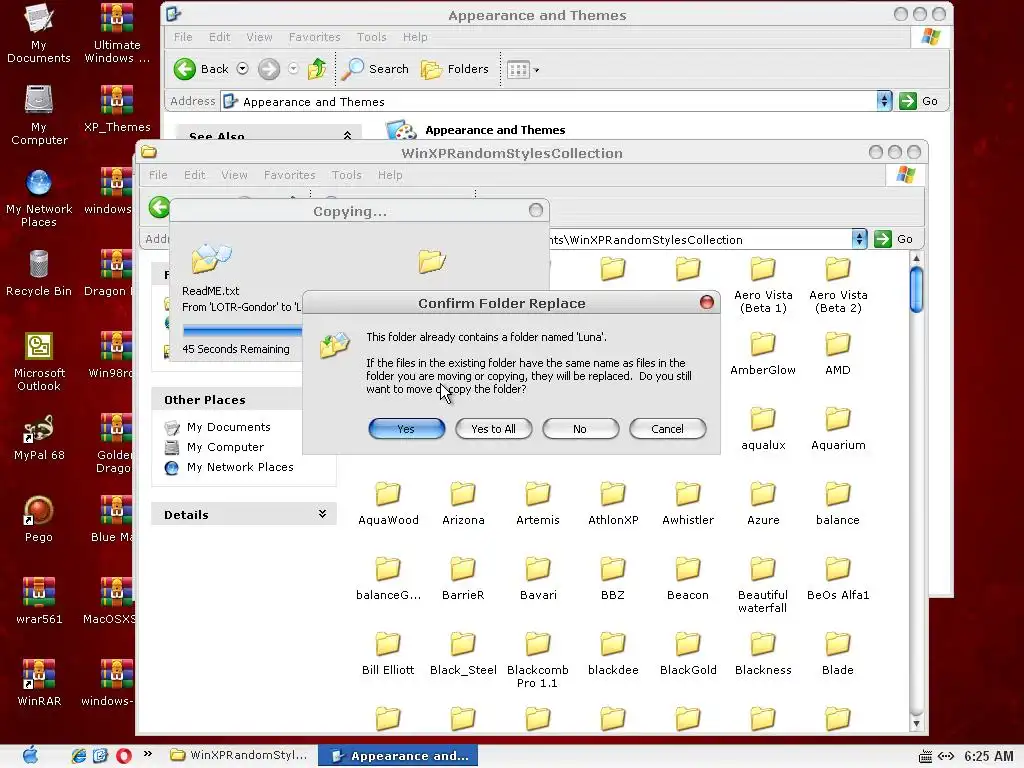
Task: Select the Awhistler folder
Action: click(x=688, y=504)
